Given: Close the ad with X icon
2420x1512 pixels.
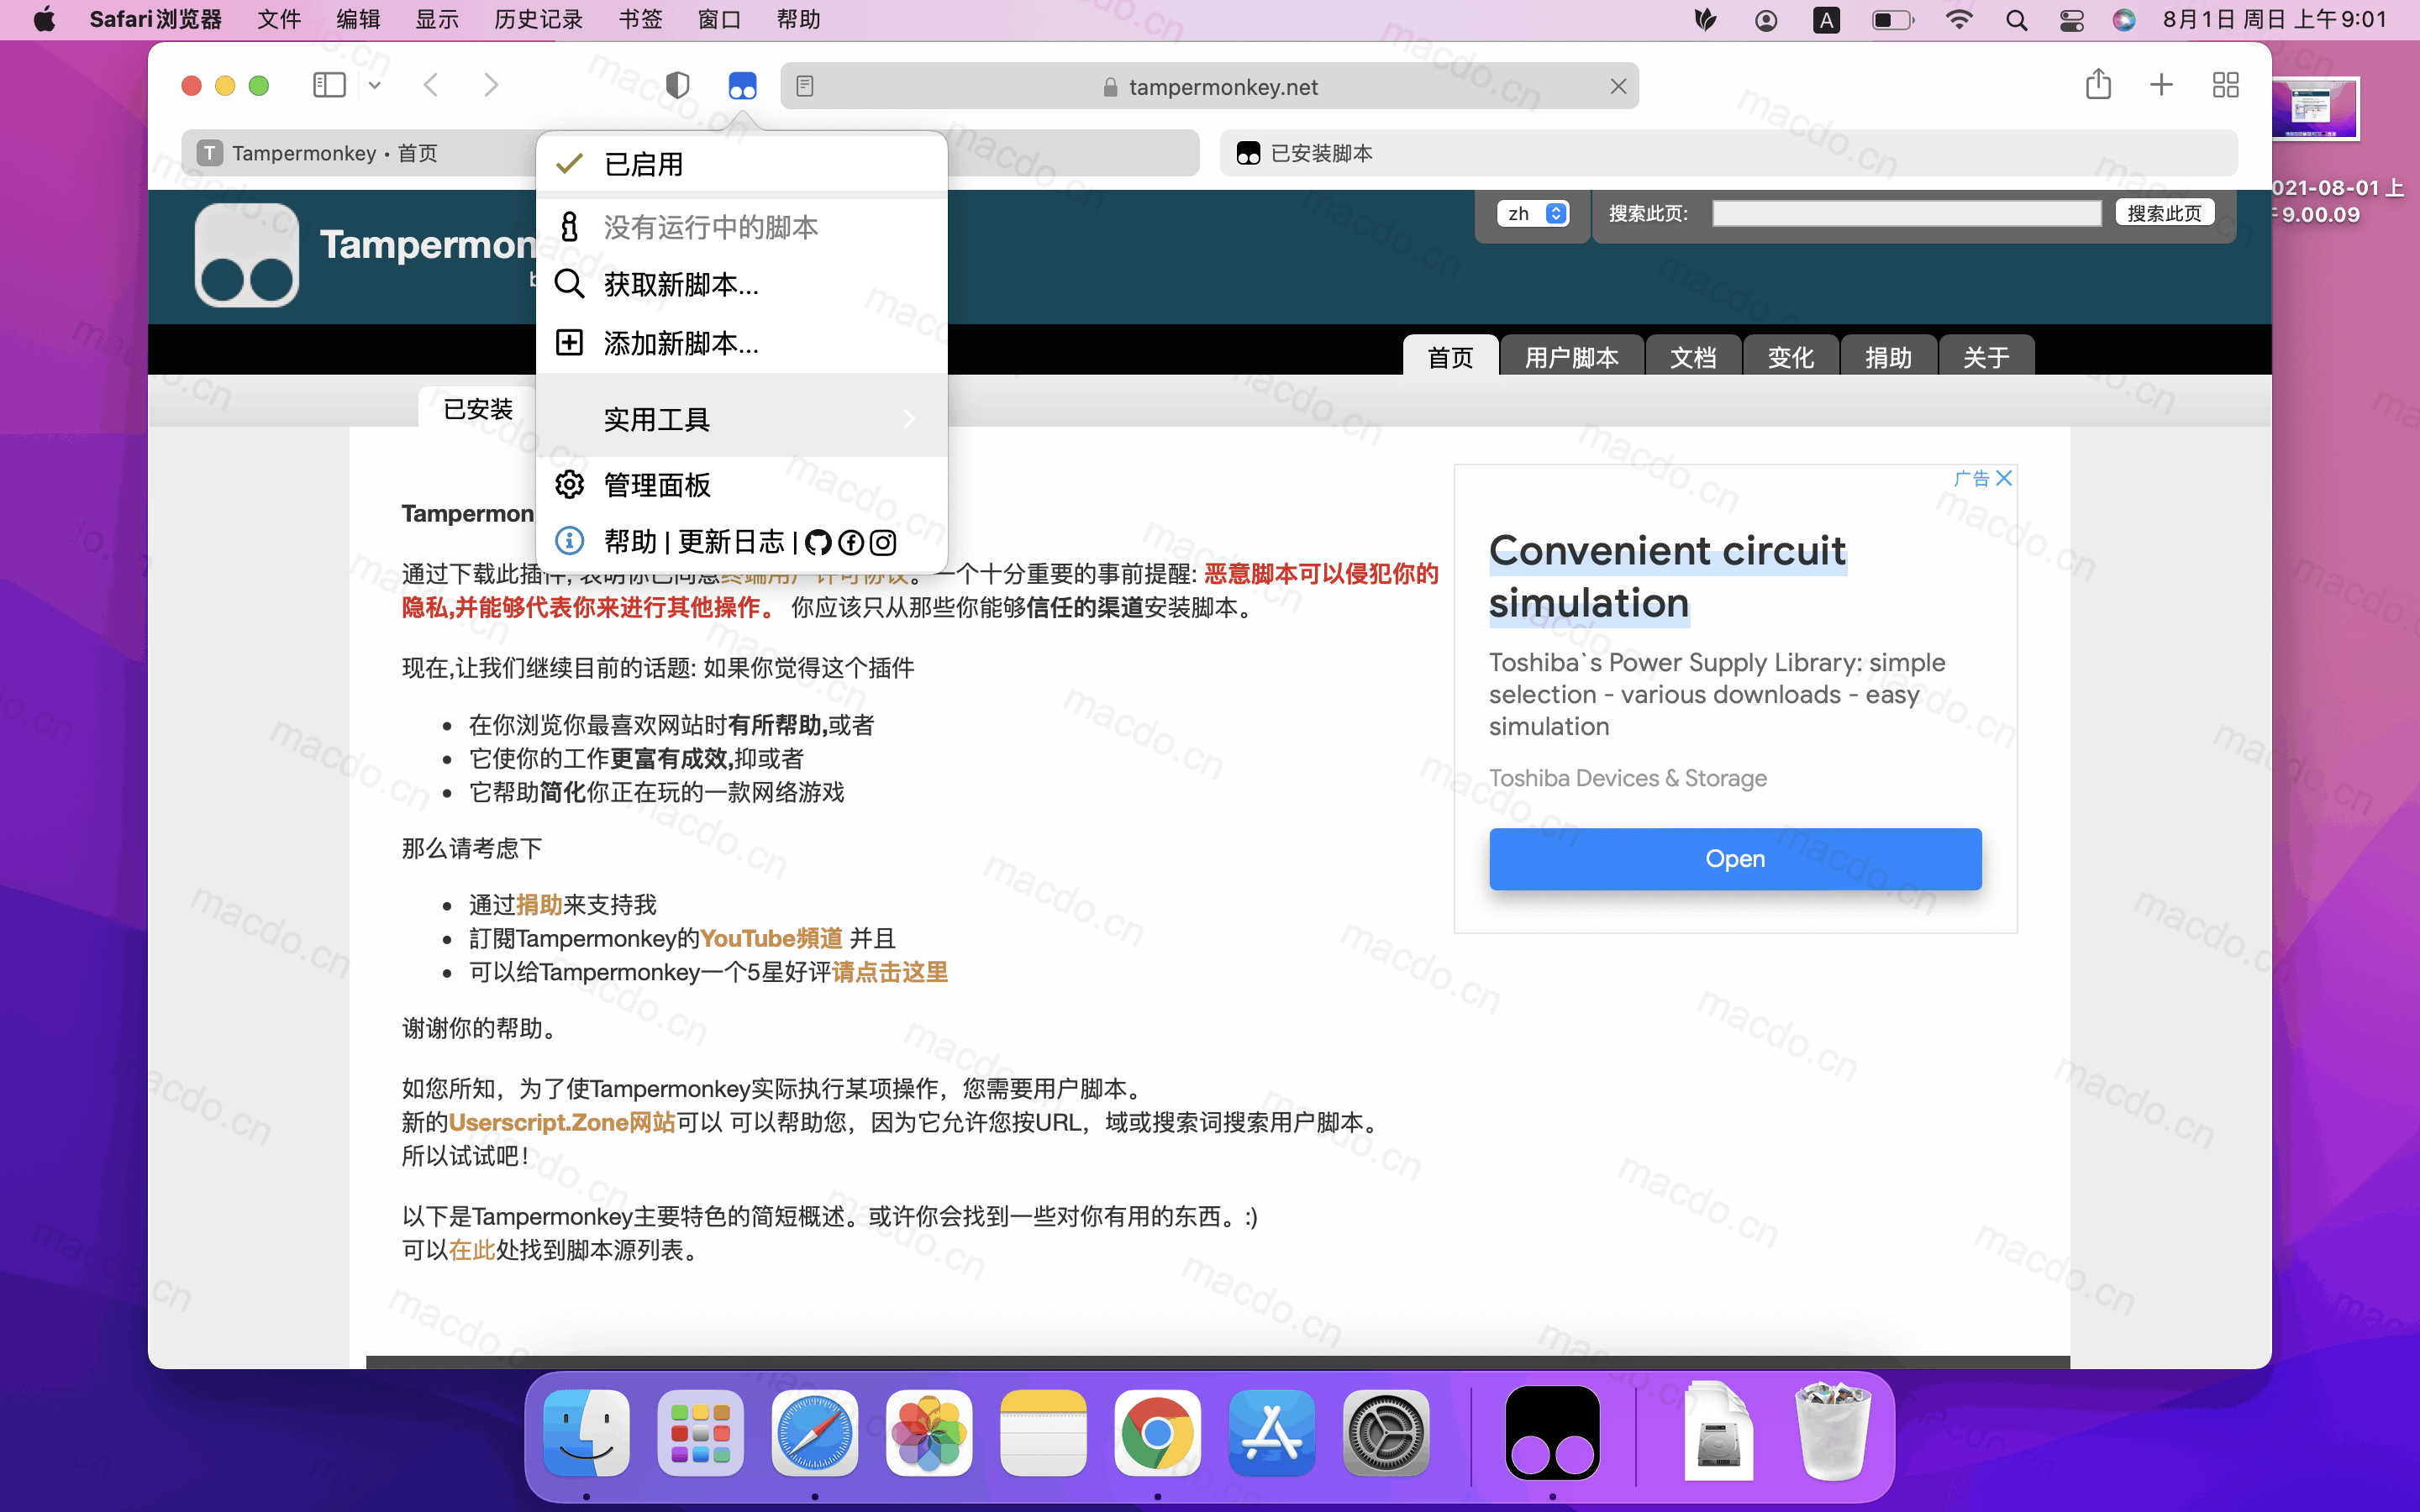Looking at the screenshot, I should [2004, 478].
